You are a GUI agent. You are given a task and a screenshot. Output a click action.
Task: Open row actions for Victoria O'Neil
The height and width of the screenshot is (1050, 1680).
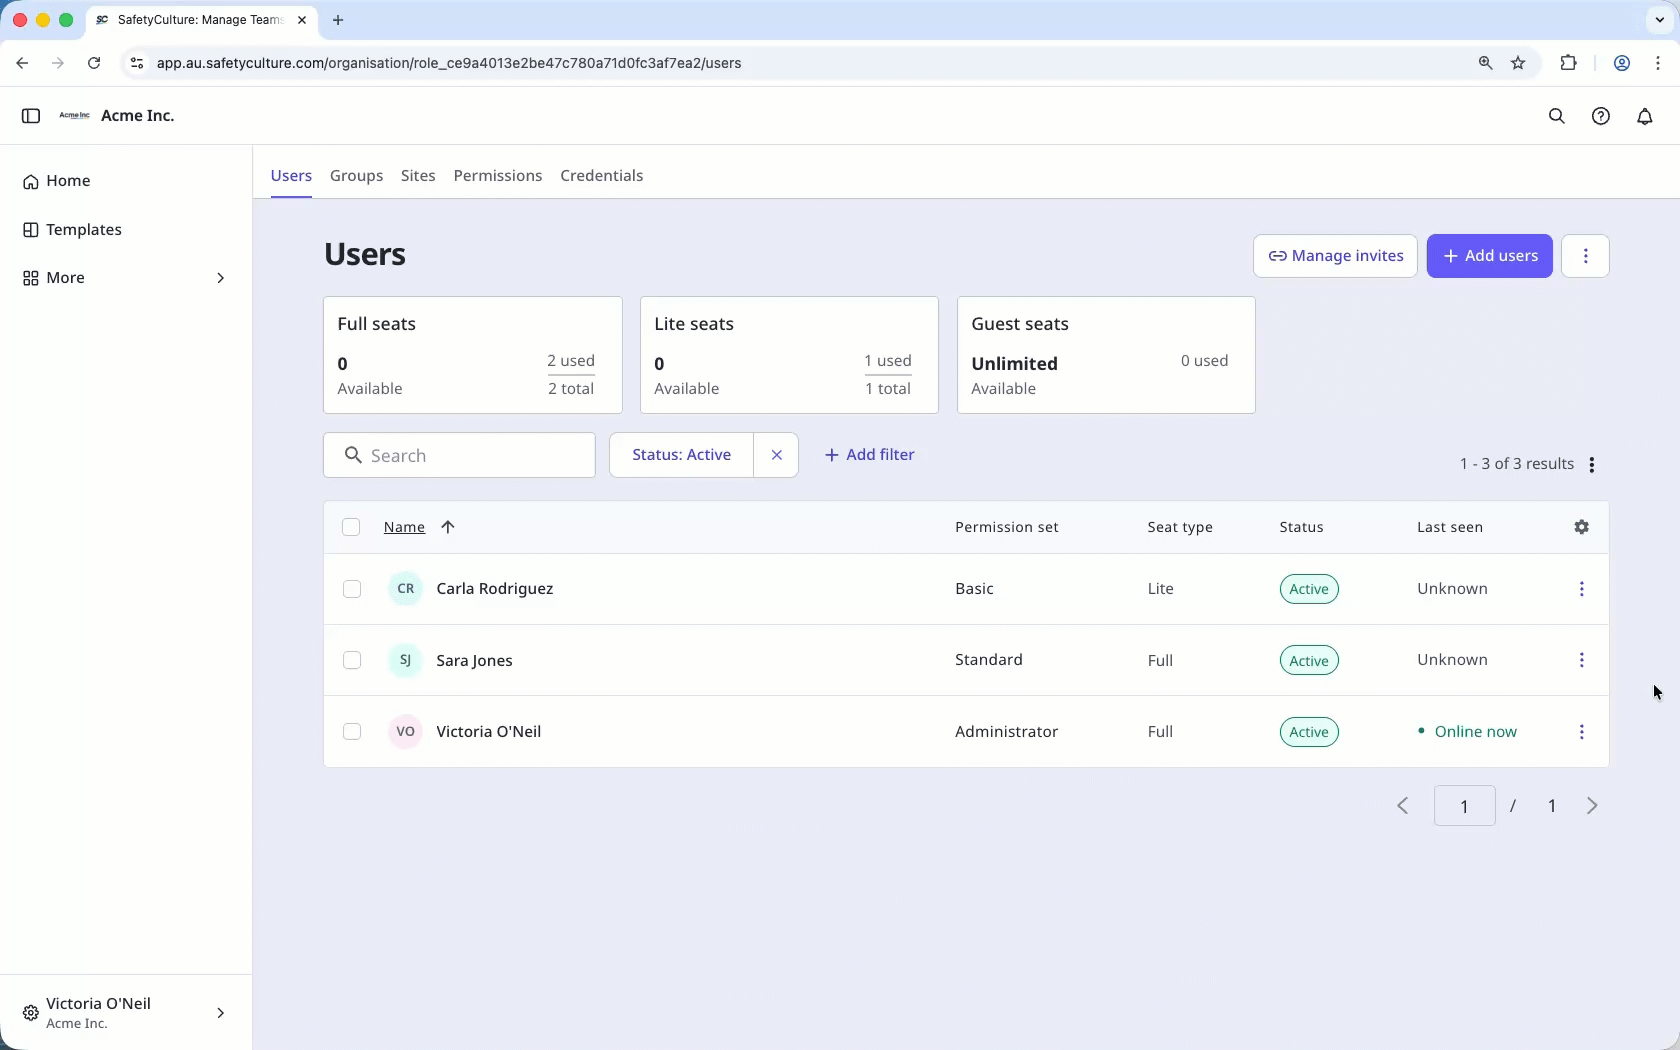point(1582,732)
